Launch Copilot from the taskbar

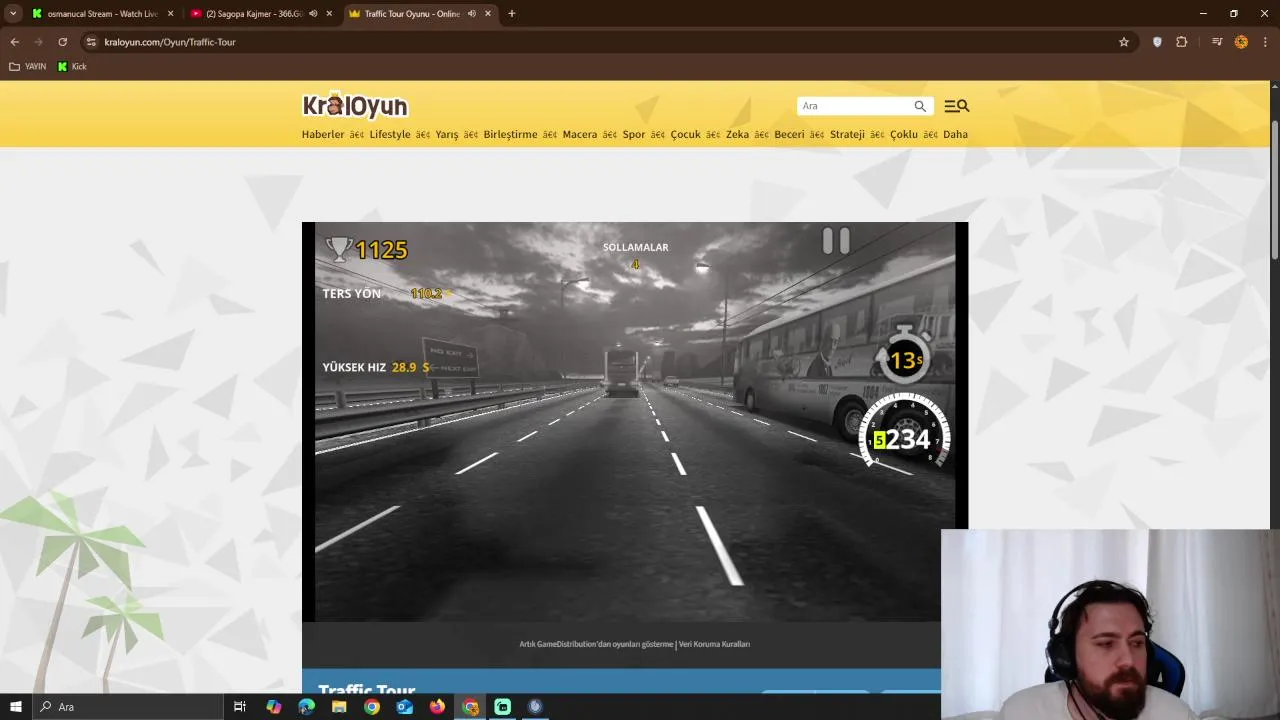click(x=274, y=707)
